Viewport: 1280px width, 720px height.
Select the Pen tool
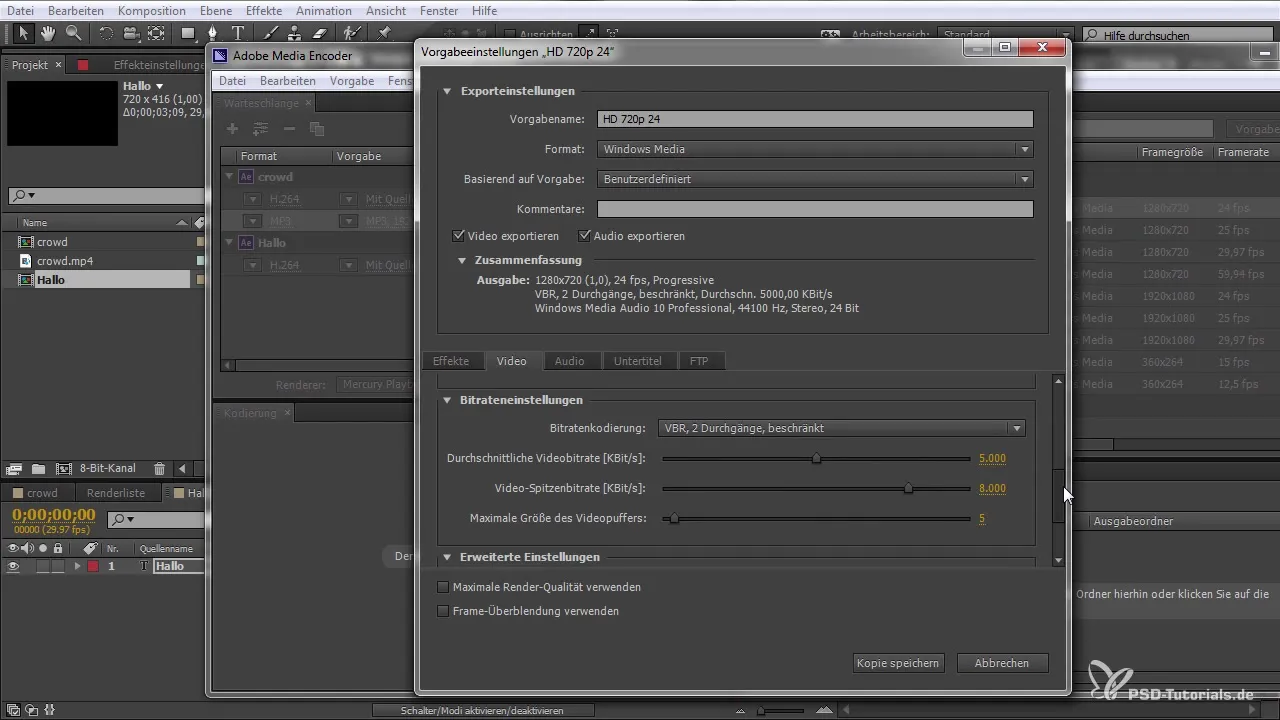click(x=213, y=33)
